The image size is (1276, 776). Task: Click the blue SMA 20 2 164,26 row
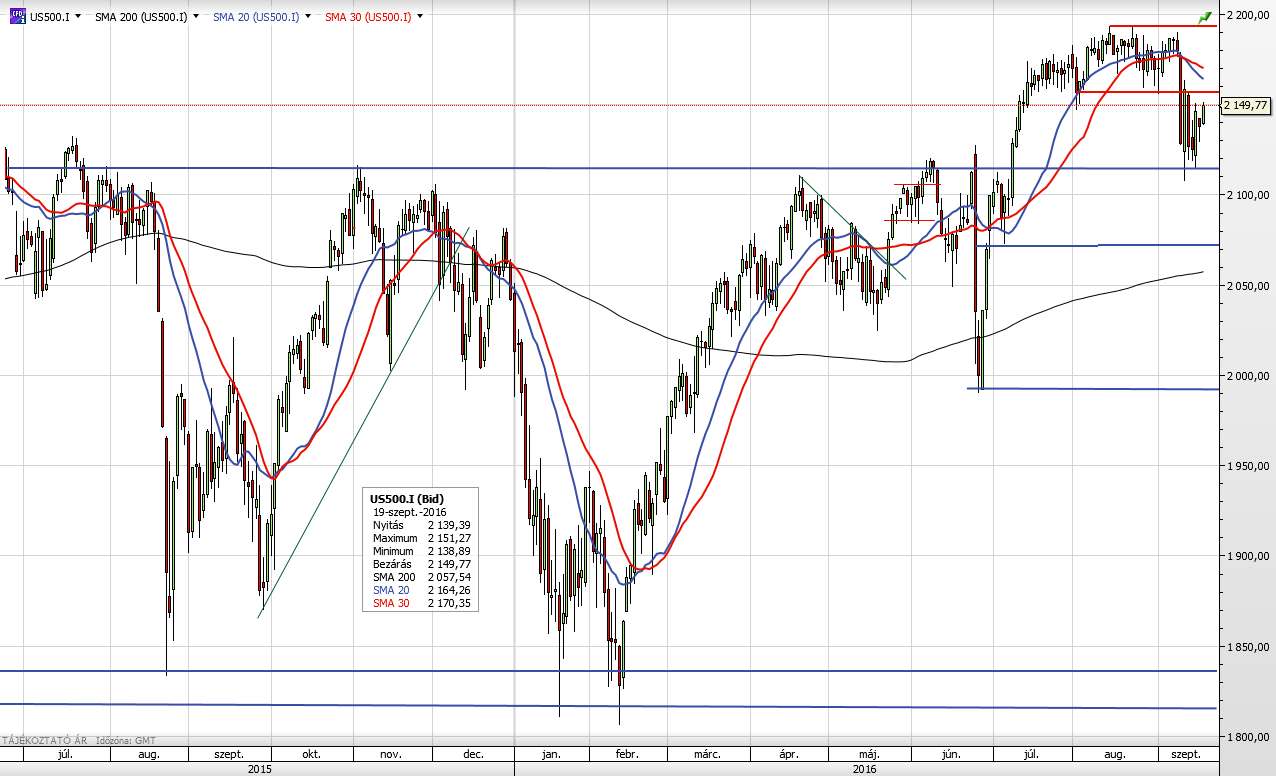[420, 590]
